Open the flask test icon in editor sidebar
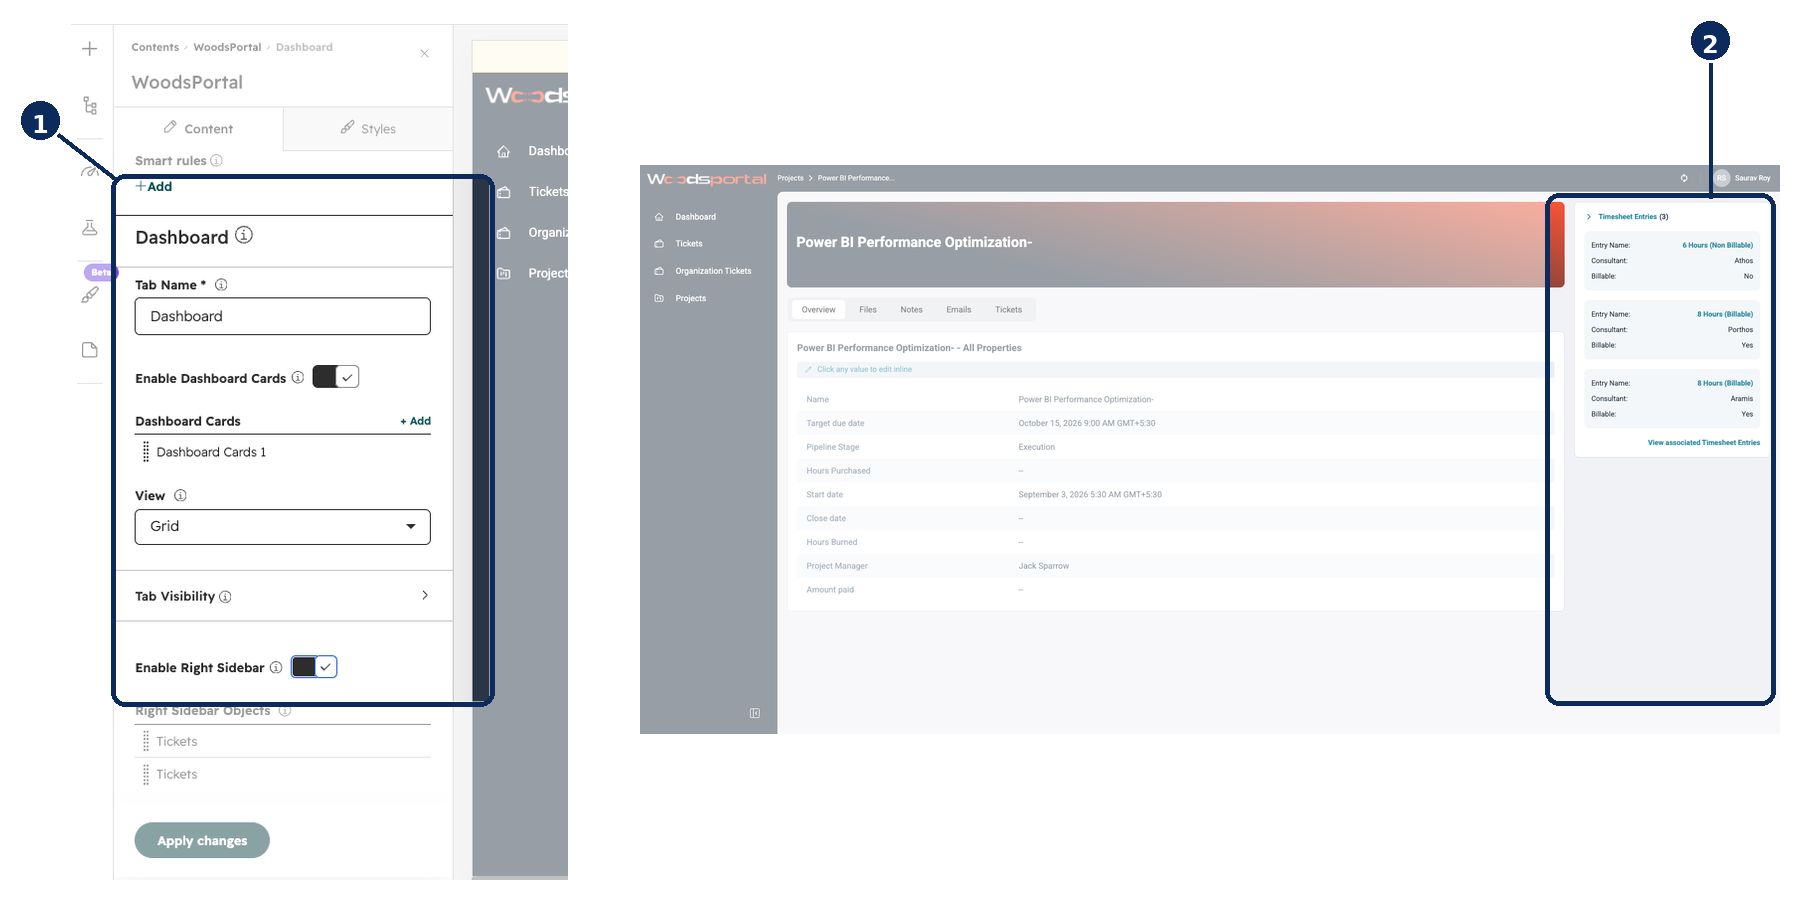Screen dimensions: 1800x900 pos(90,228)
